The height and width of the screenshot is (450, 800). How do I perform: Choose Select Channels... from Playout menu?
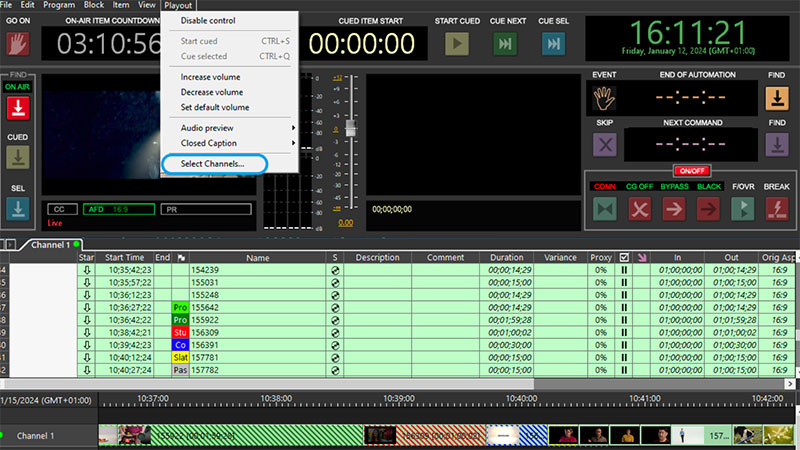212,163
